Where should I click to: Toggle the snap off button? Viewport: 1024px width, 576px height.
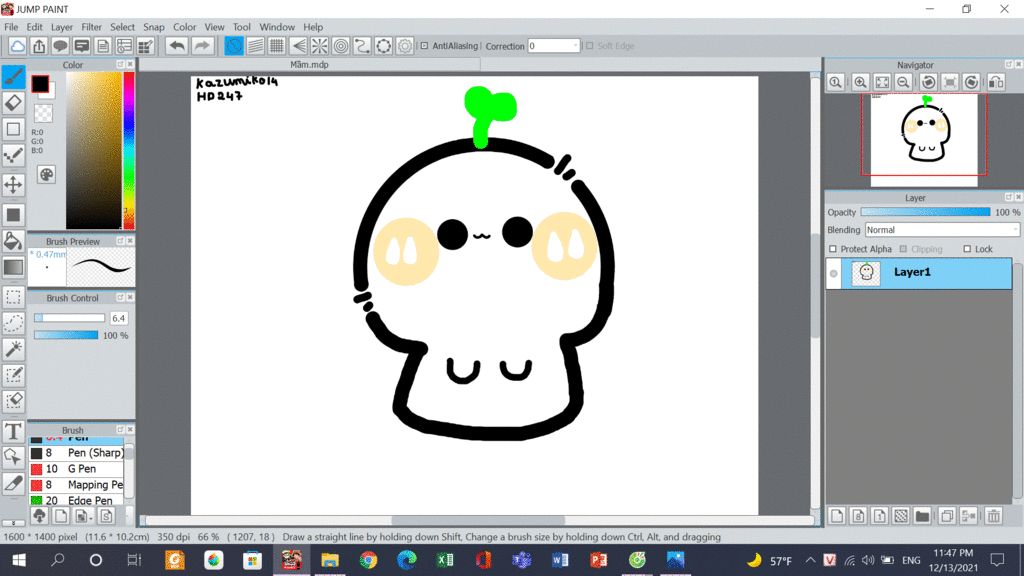(x=234, y=46)
